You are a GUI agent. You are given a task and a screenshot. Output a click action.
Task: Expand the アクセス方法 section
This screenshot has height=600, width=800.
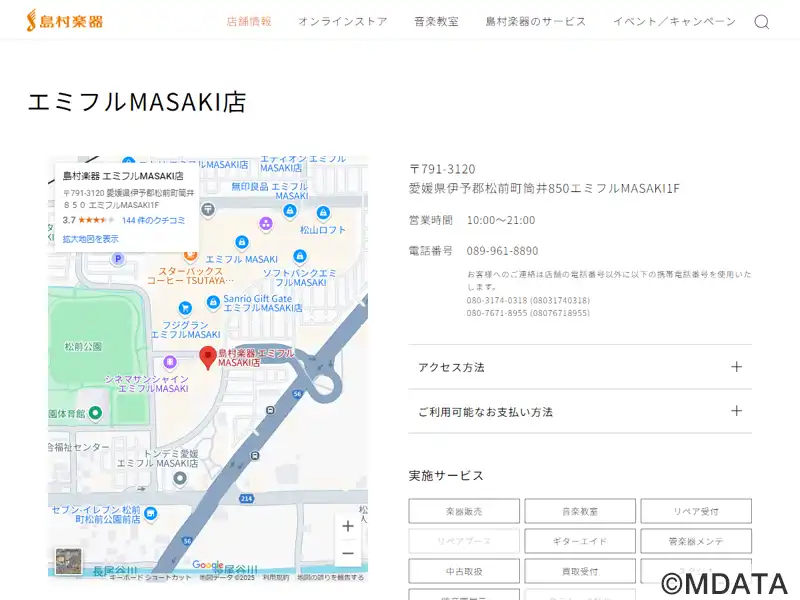click(580, 367)
